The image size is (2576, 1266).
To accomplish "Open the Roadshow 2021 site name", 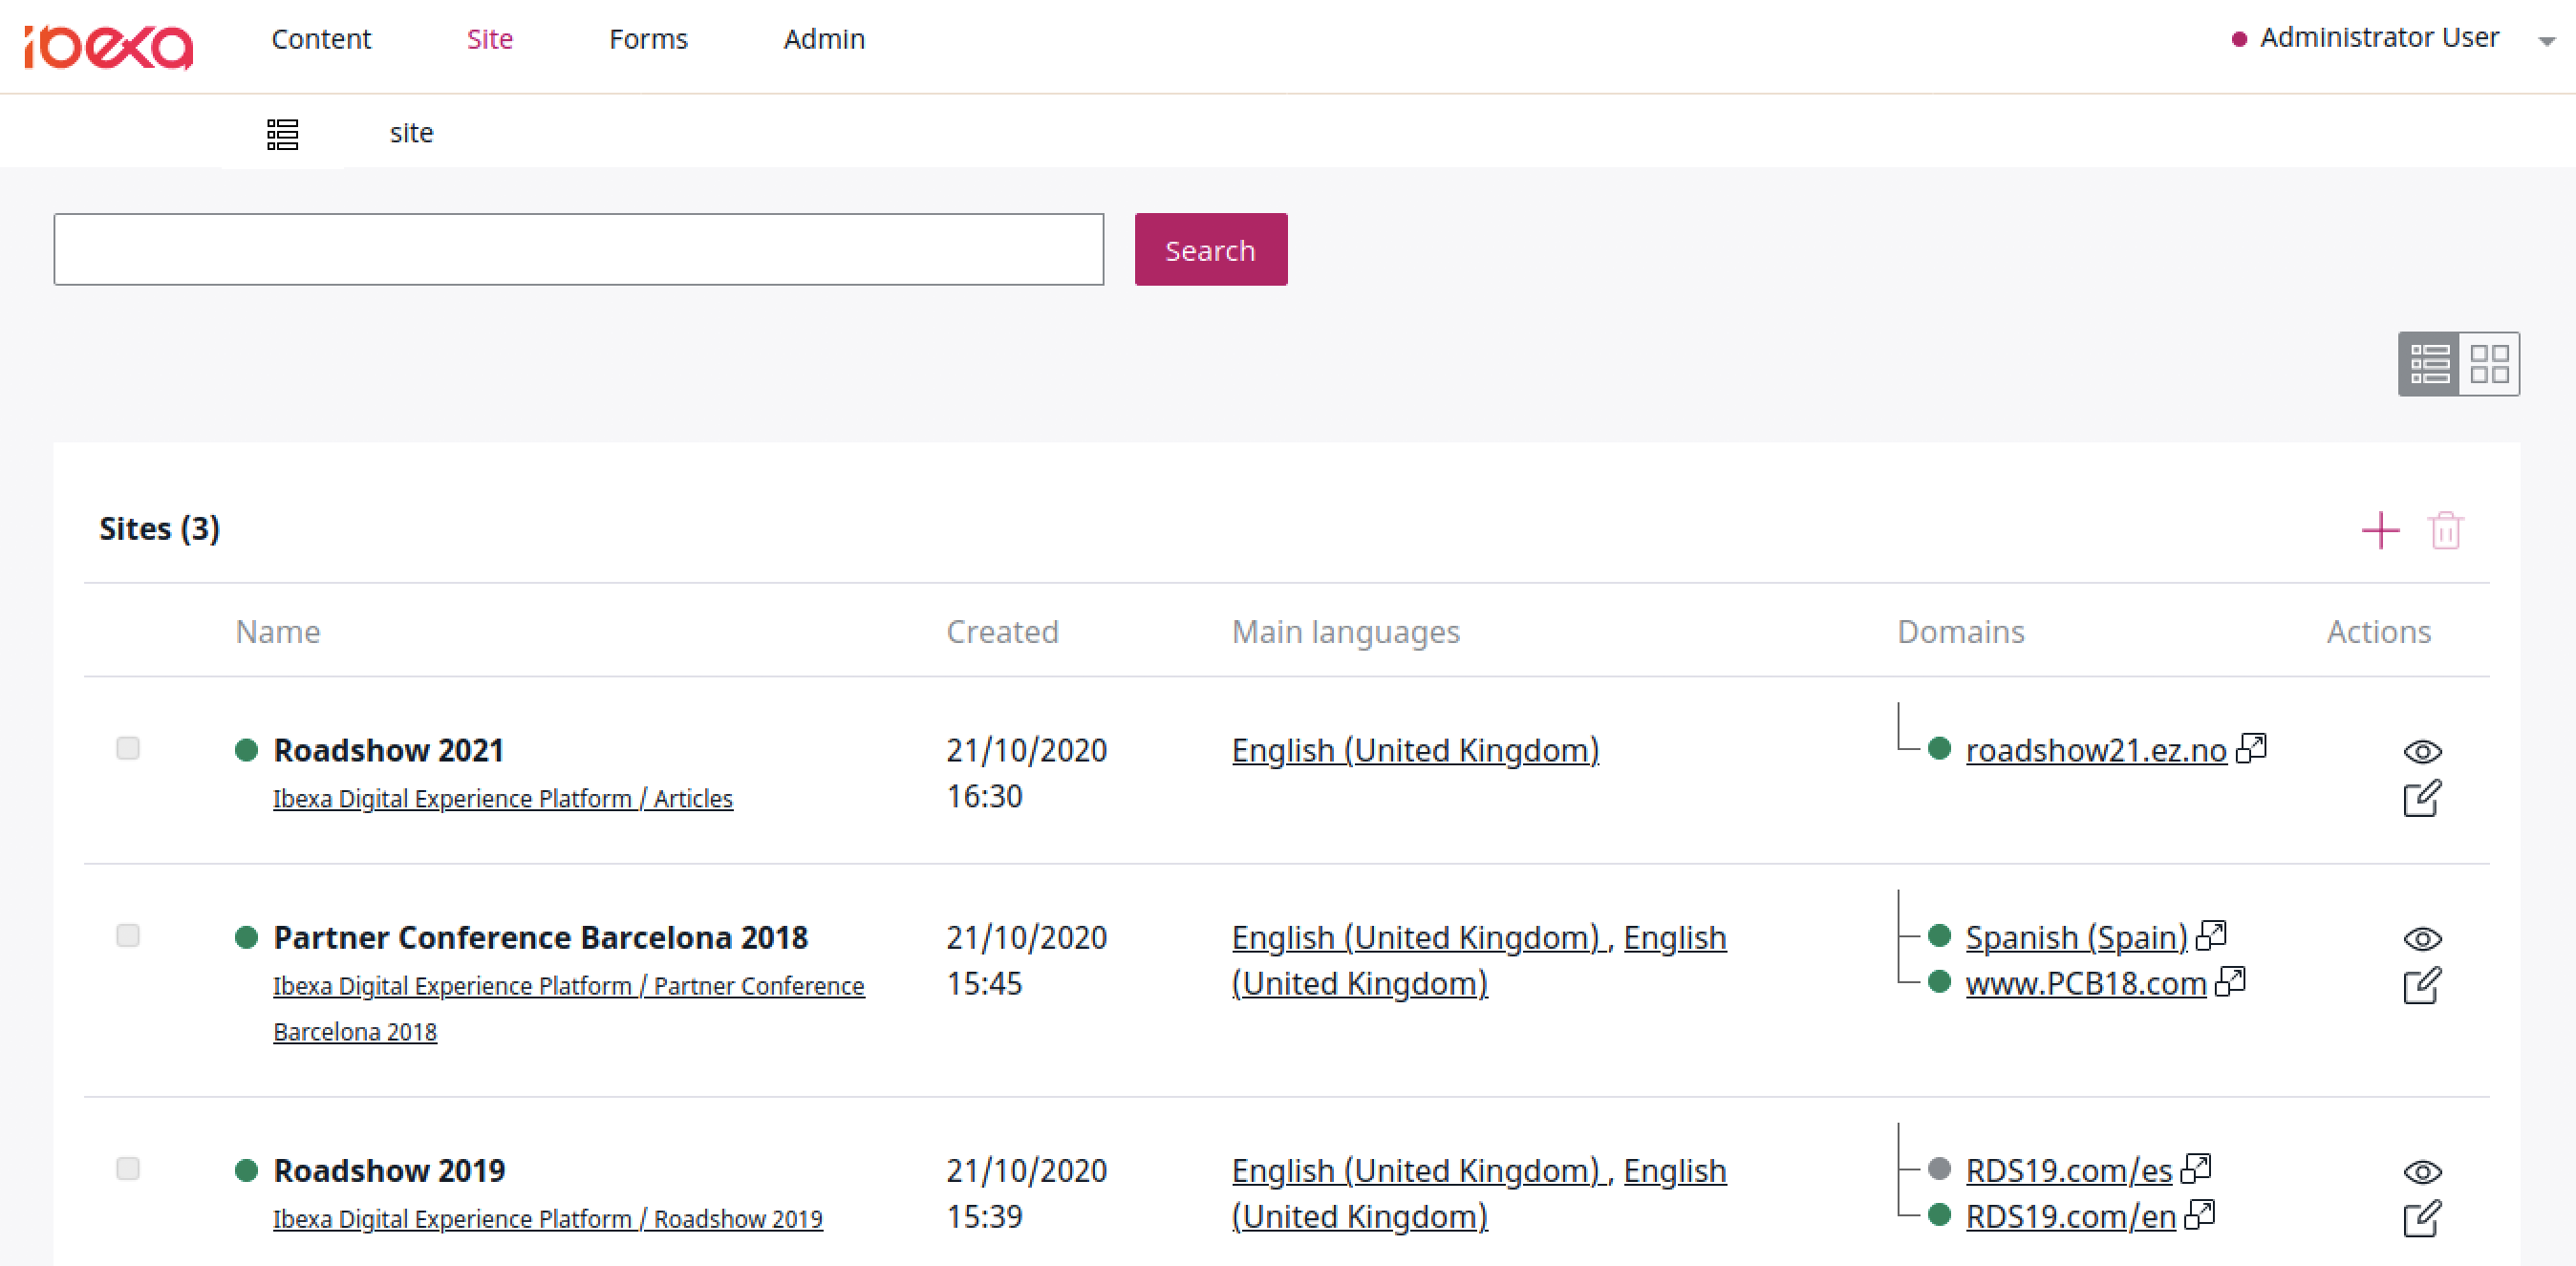I will click(389, 750).
